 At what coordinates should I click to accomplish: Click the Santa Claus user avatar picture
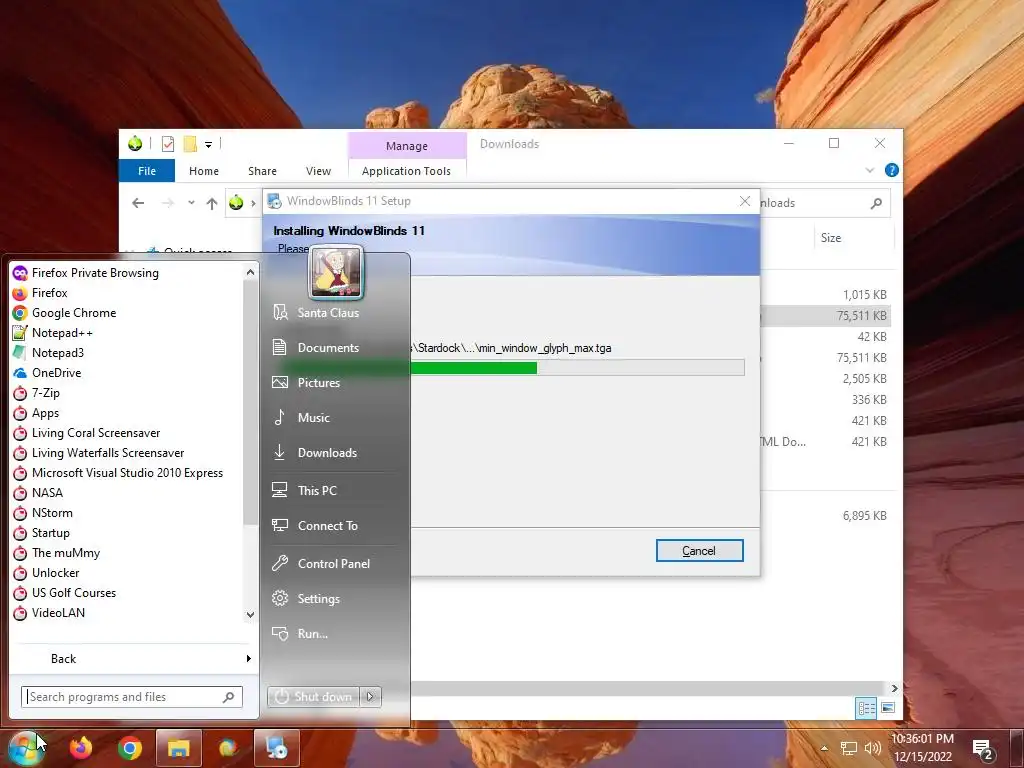[336, 272]
